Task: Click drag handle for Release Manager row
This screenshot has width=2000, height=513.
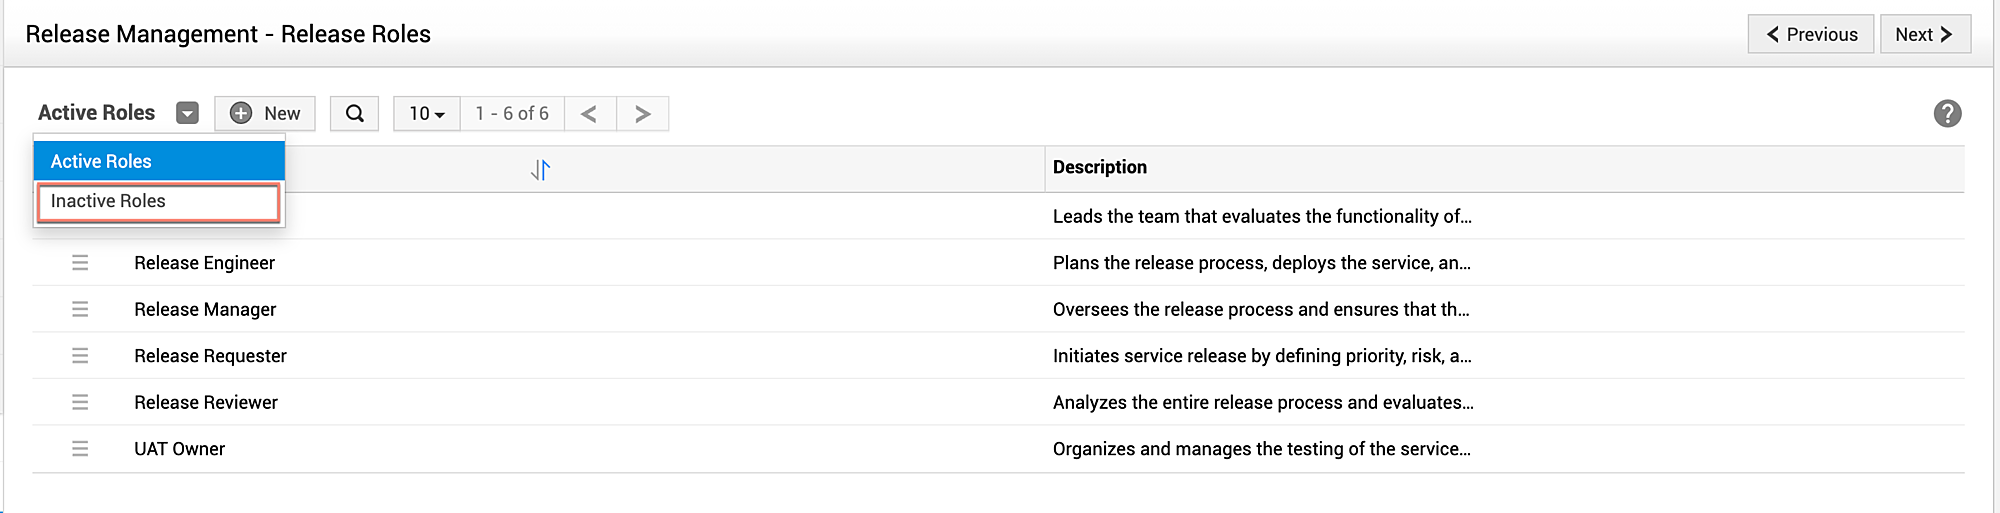Action: click(80, 310)
